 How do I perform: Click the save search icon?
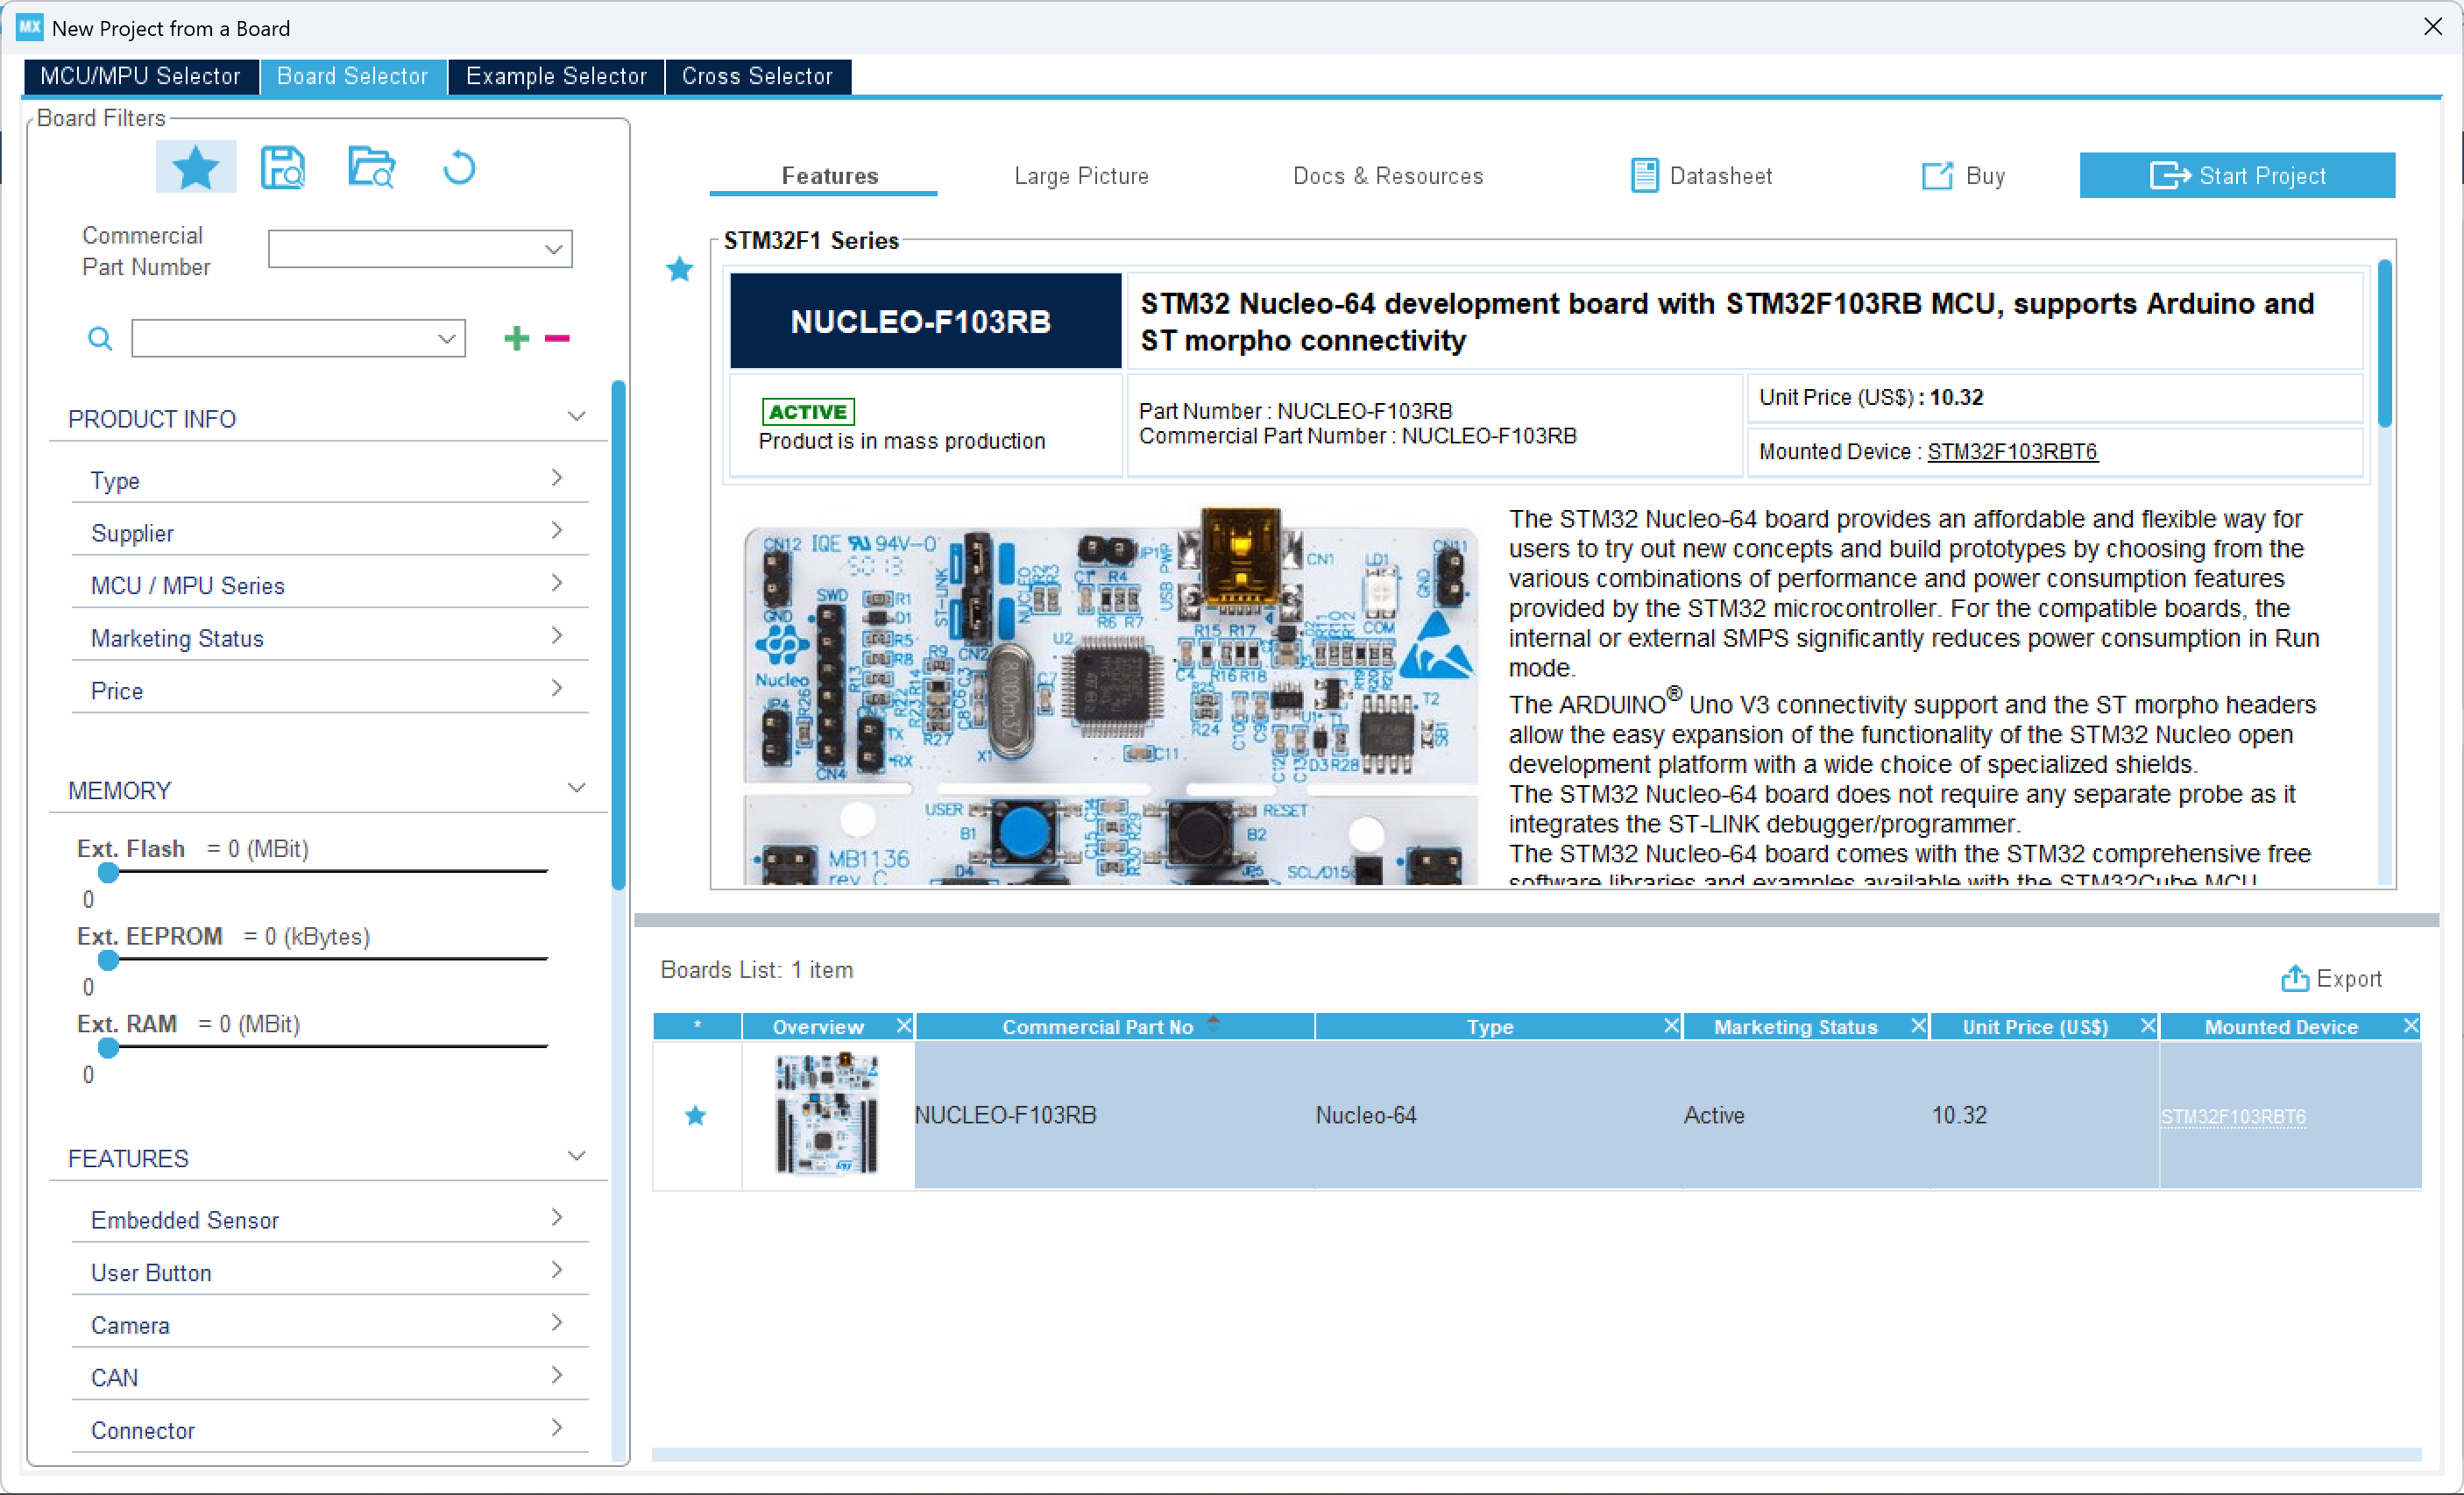[283, 167]
